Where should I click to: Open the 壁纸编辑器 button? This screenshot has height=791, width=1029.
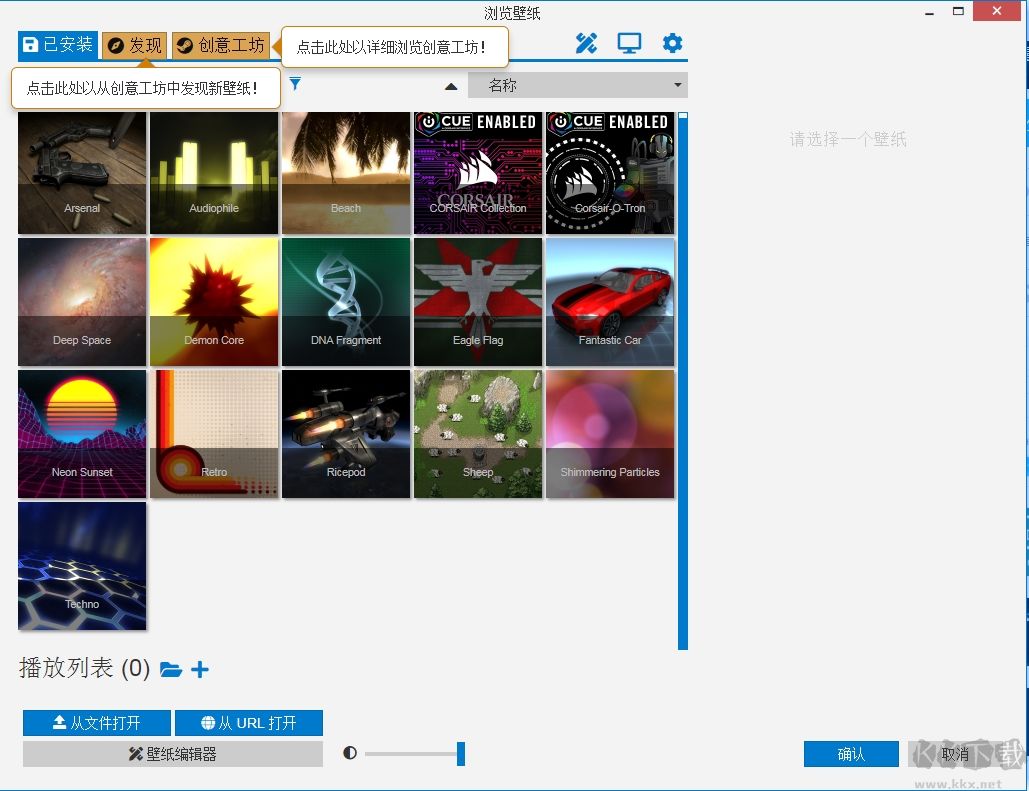click(173, 754)
